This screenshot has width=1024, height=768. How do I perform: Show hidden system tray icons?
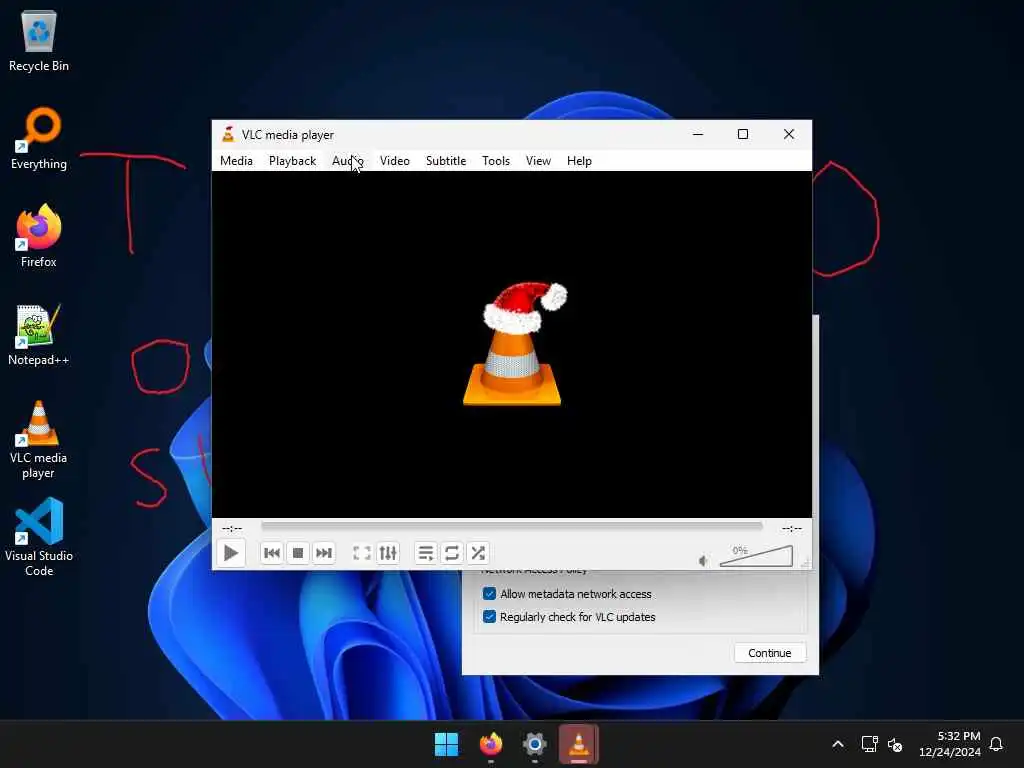(838, 744)
